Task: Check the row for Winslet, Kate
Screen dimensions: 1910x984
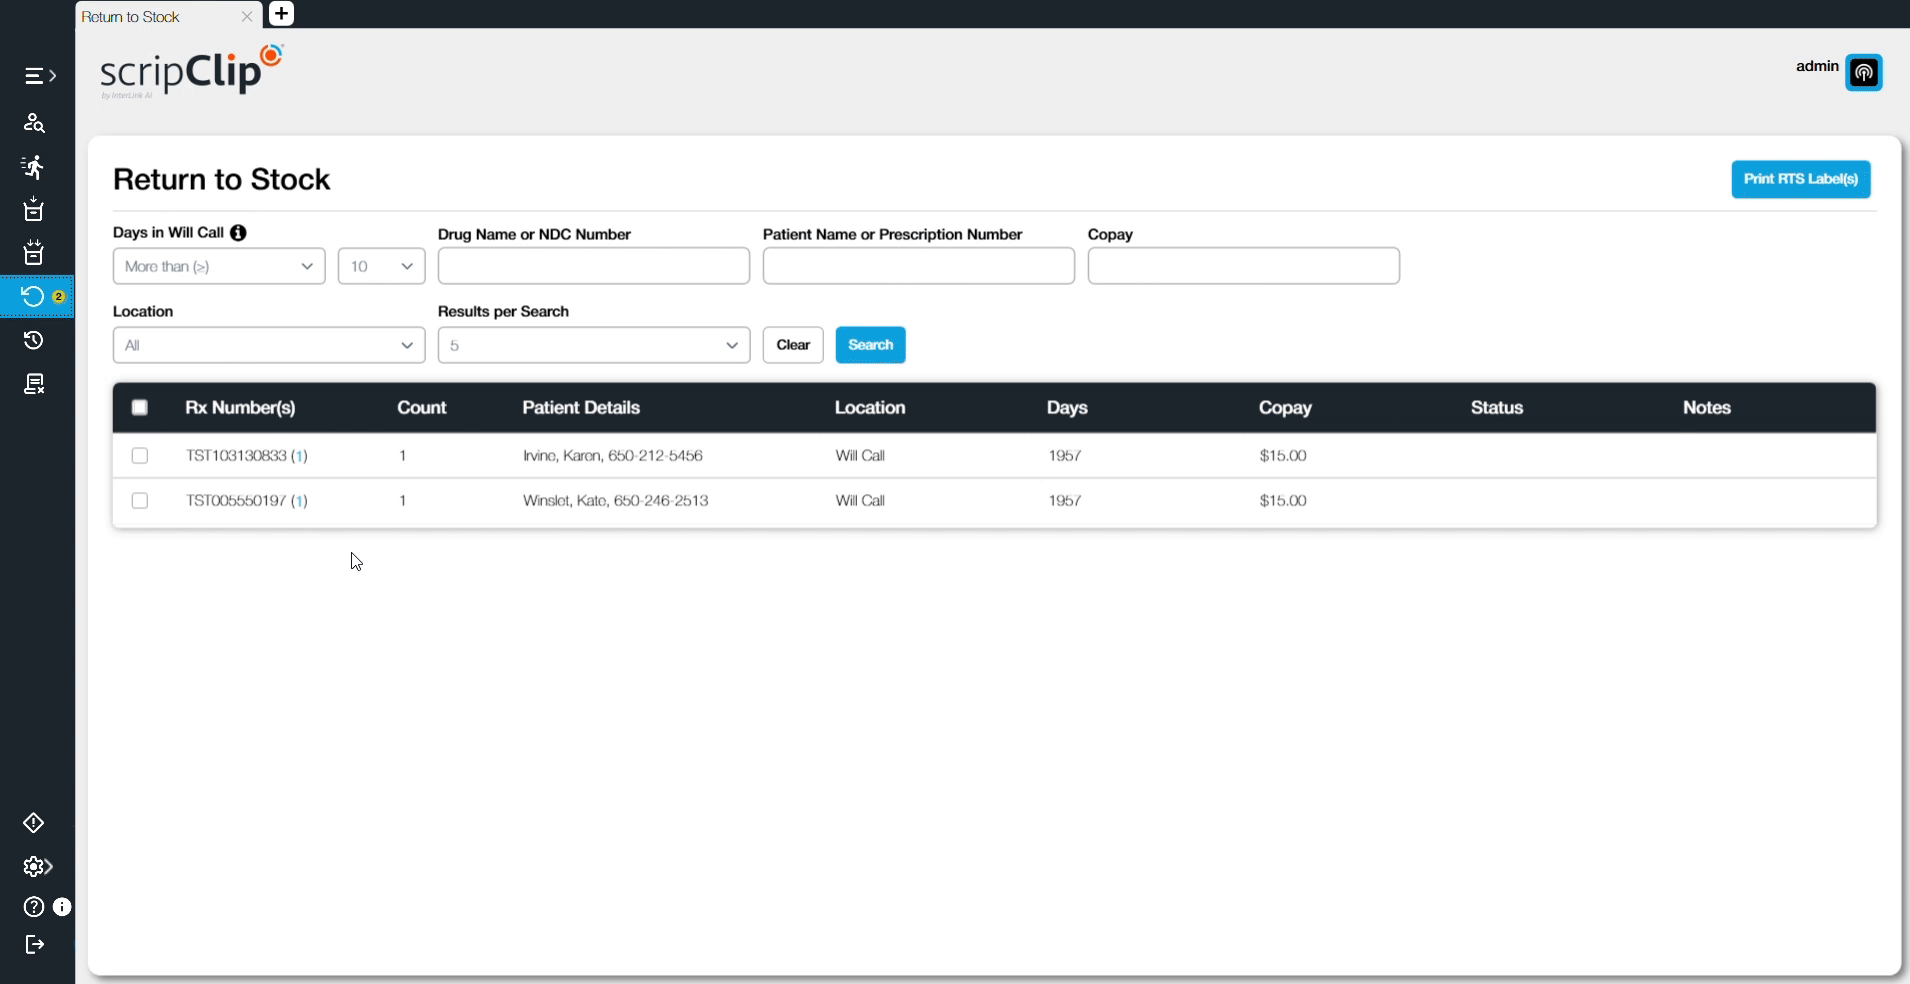Action: pyautogui.click(x=139, y=501)
